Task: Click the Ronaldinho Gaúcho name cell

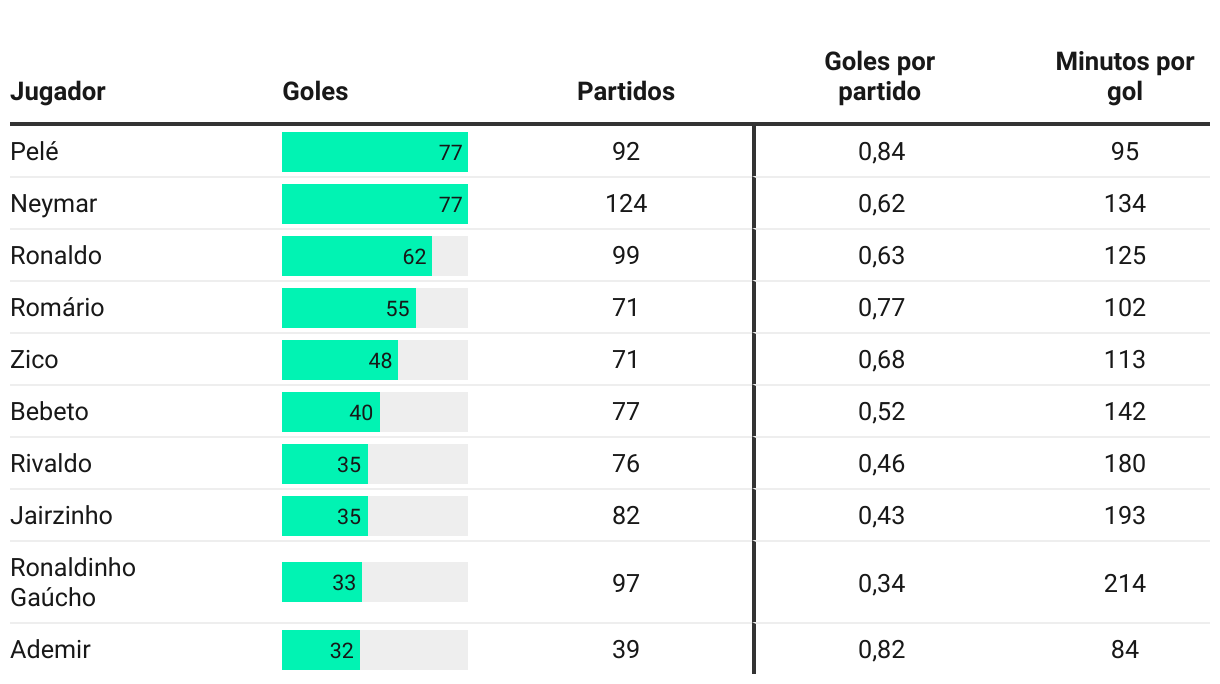Action: click(73, 582)
